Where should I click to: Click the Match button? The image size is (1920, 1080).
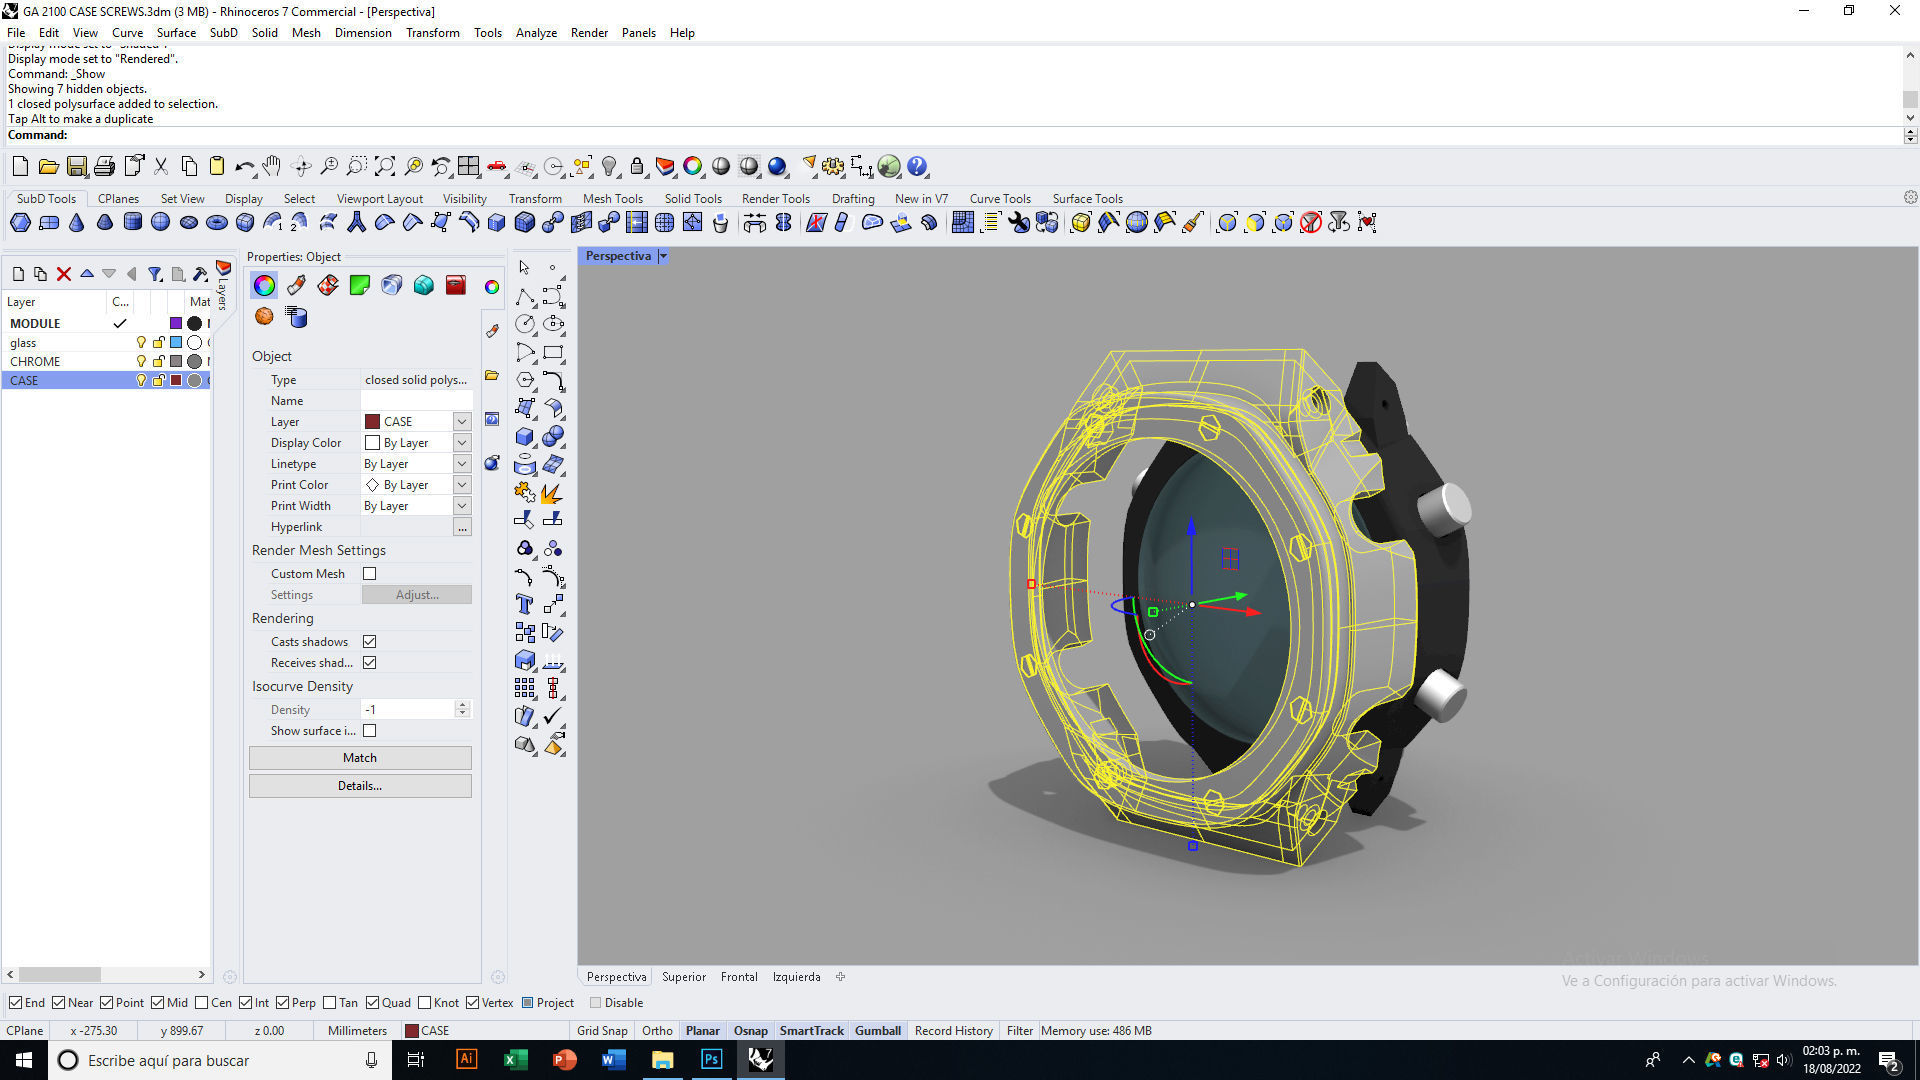pos(360,758)
